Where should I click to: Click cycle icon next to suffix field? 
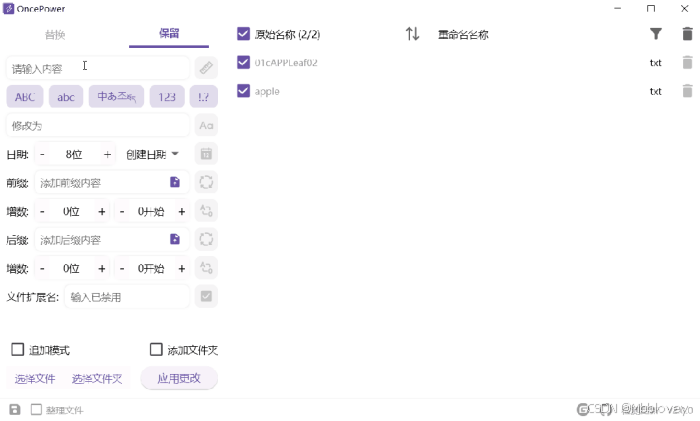coord(206,239)
